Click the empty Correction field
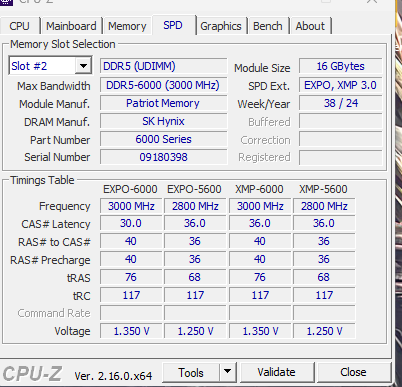402x387 pixels. click(340, 139)
